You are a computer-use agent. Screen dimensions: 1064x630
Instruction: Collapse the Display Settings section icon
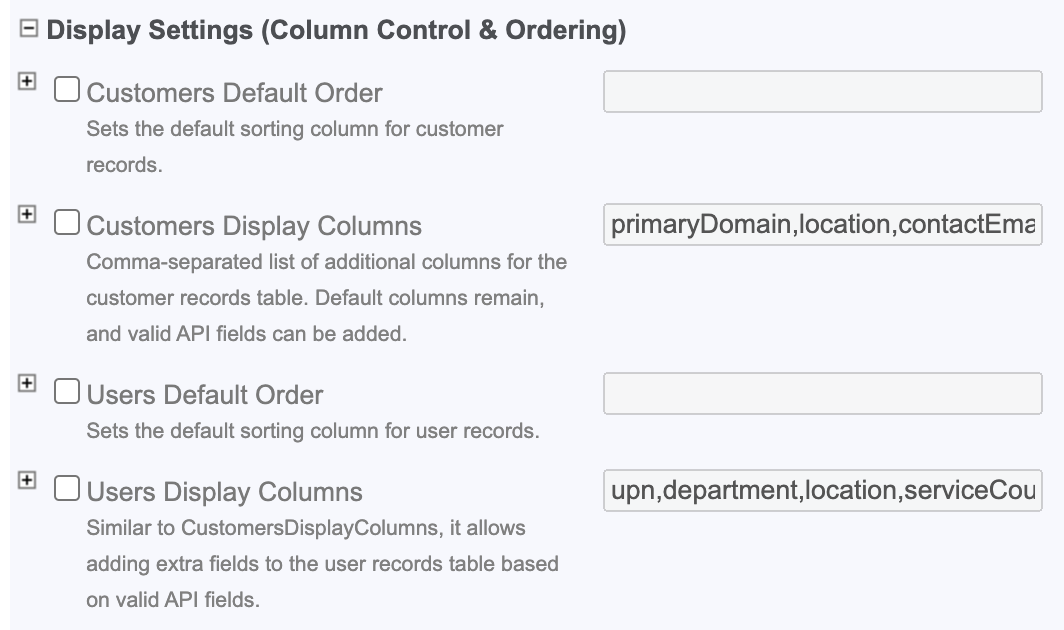coord(29,30)
